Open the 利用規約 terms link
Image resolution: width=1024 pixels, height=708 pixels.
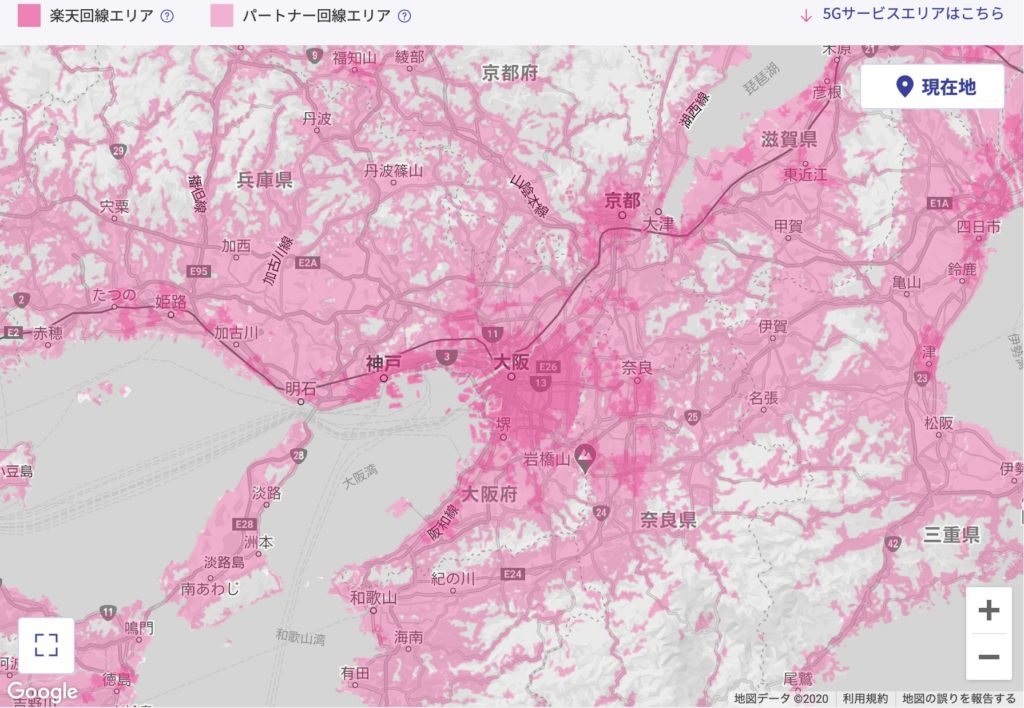click(865, 699)
